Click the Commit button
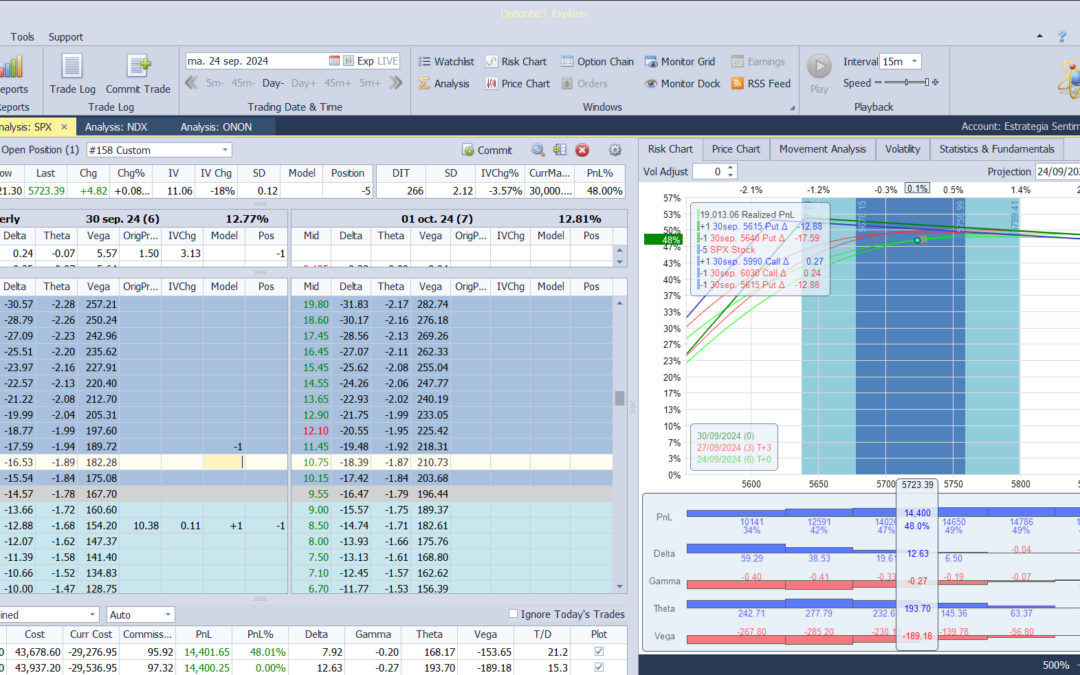Viewport: 1080px width, 675px height. pos(487,150)
